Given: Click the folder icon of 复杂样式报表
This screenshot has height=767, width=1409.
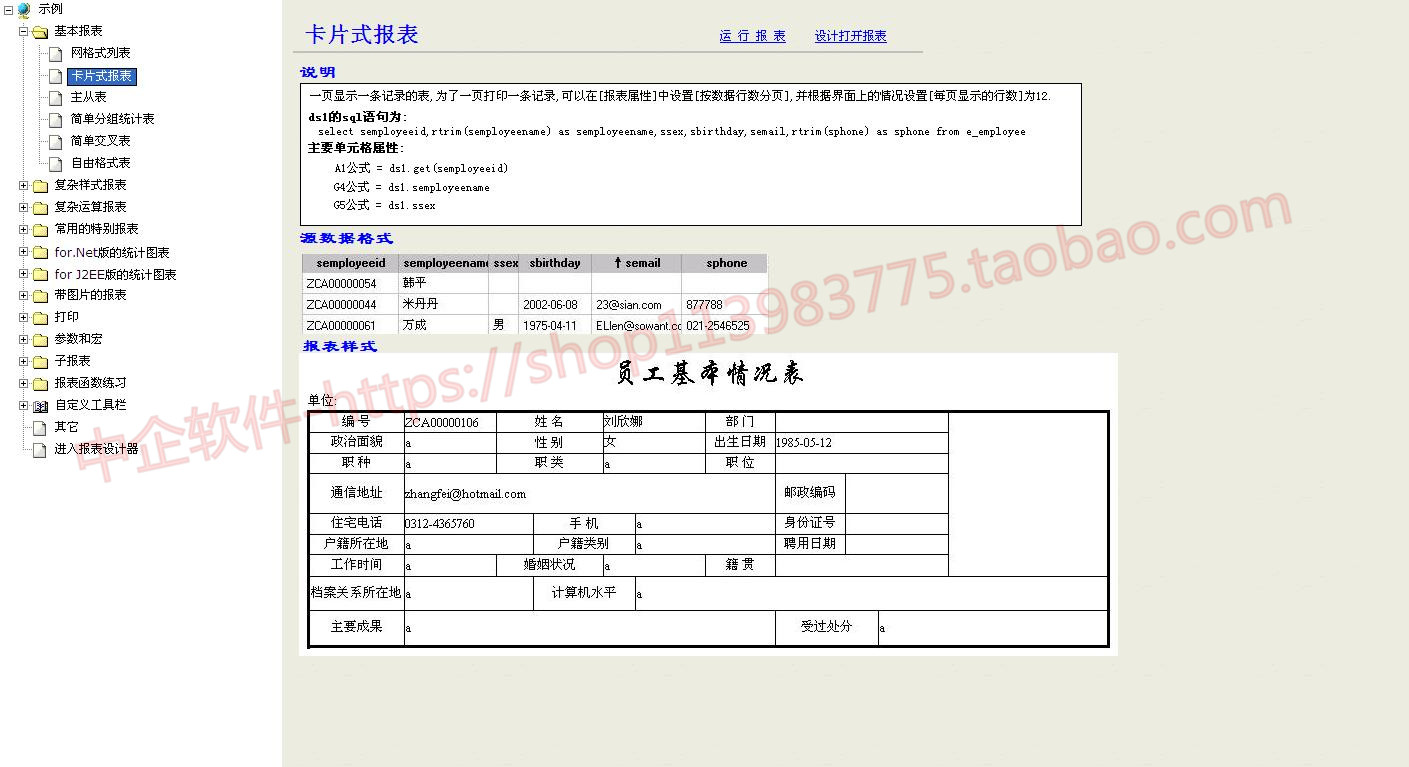Looking at the screenshot, I should (x=40, y=185).
